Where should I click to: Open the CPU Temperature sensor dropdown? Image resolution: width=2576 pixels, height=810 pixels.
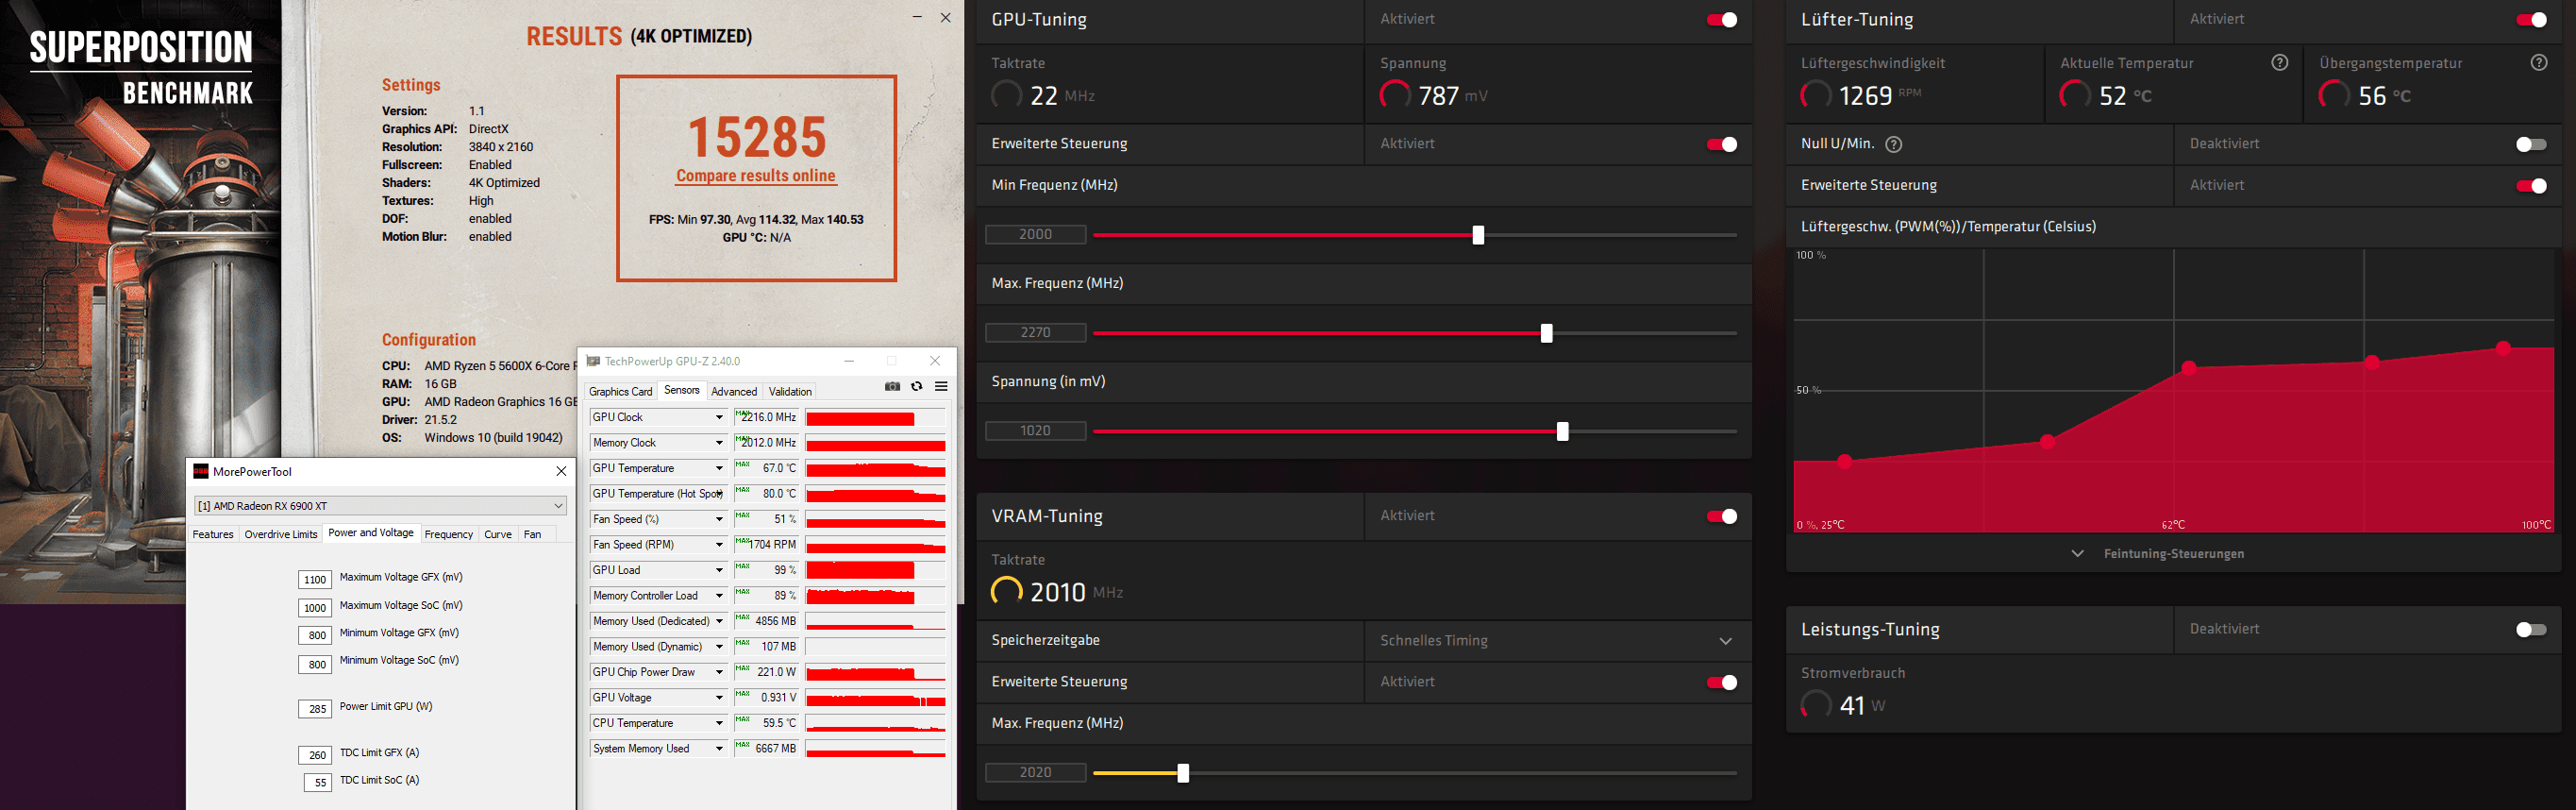[718, 723]
